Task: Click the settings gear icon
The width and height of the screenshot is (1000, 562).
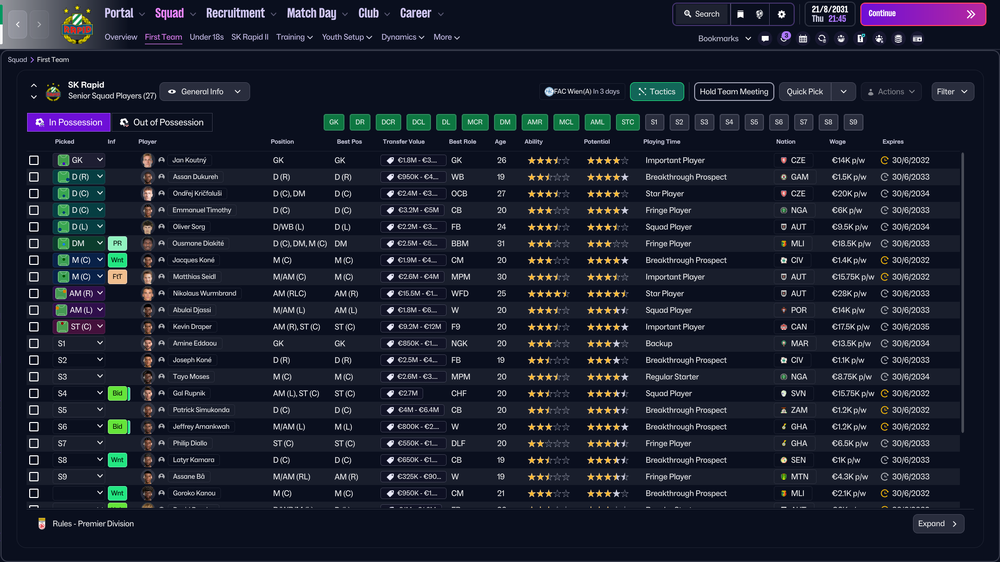Action: 781,14
